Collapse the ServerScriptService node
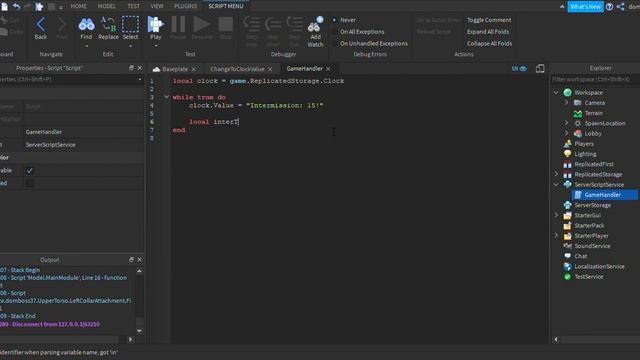 (556, 184)
